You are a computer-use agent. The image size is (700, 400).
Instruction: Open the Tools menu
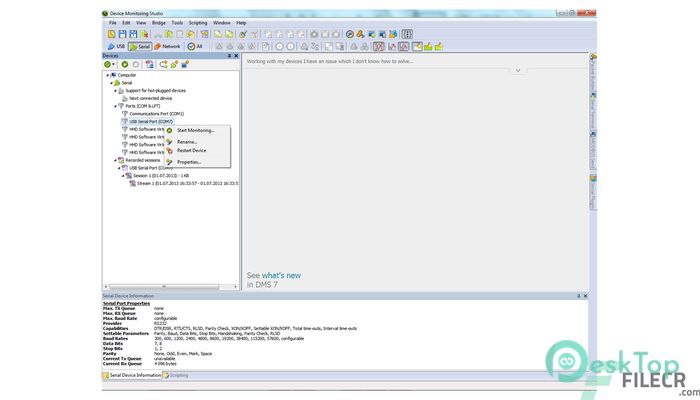(x=177, y=23)
